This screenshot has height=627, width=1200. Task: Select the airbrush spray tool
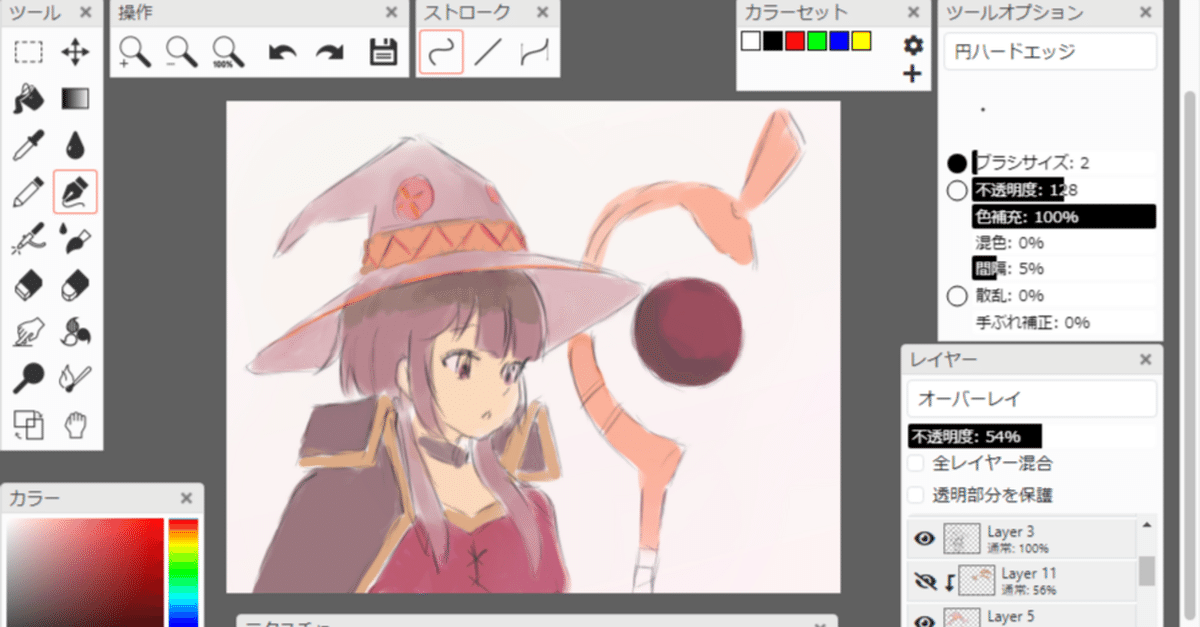point(28,238)
